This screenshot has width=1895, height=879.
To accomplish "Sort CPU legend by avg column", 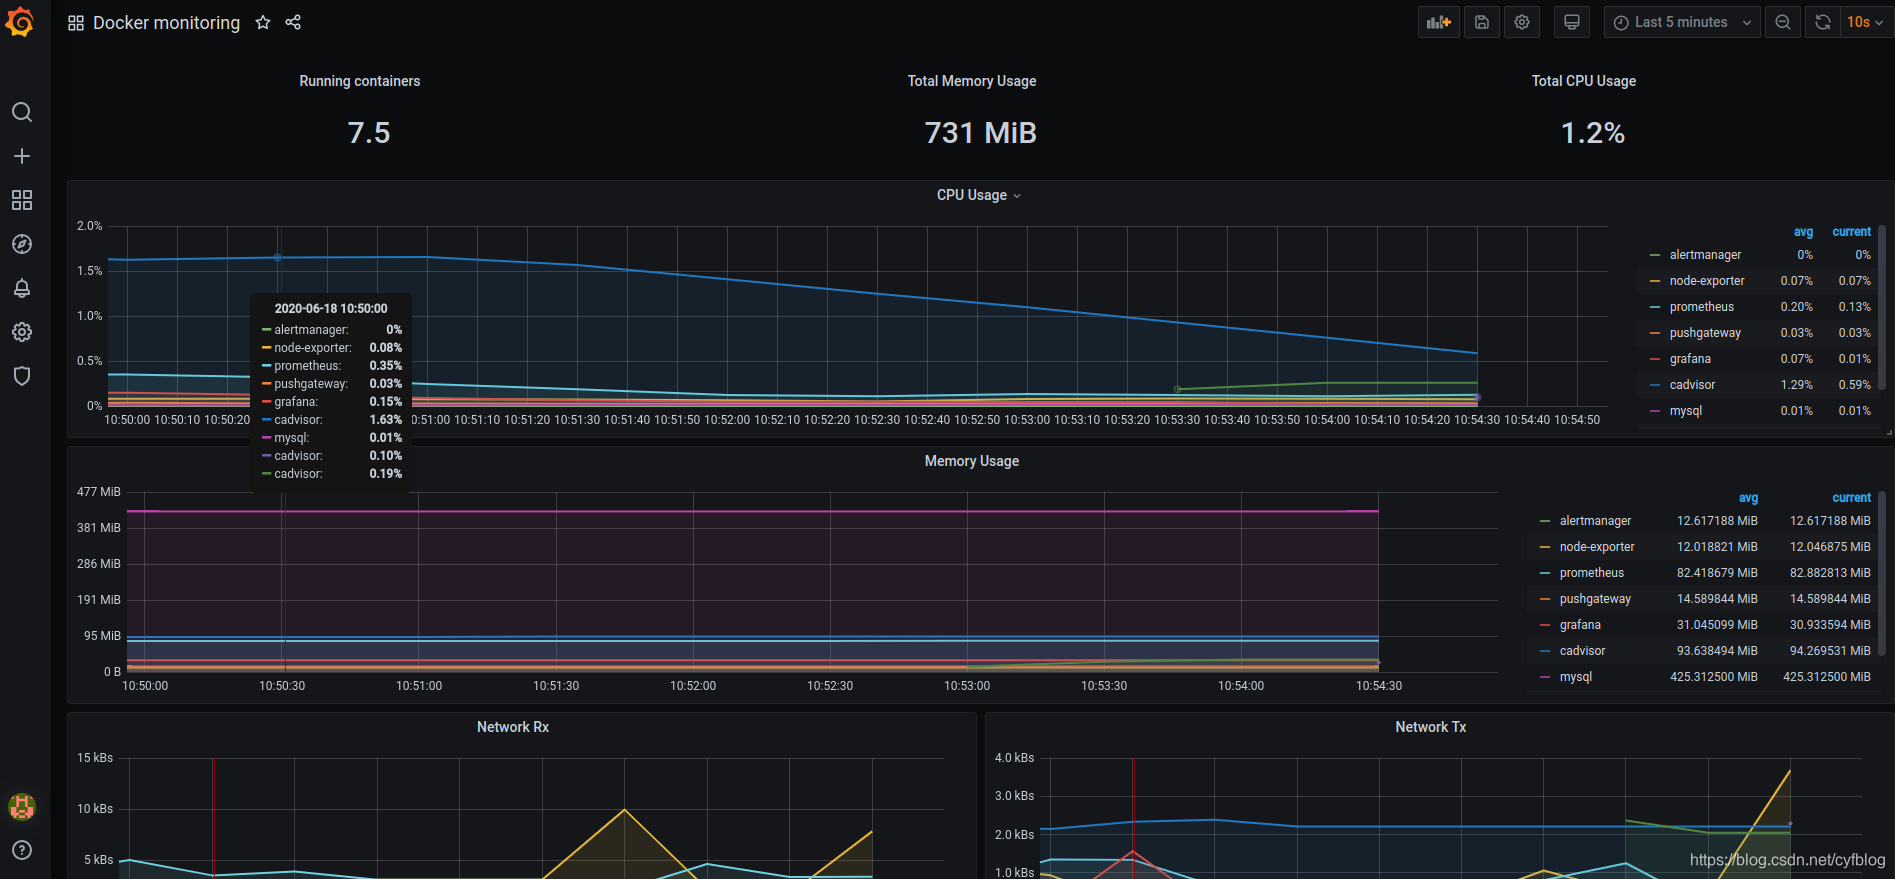I will (1803, 231).
